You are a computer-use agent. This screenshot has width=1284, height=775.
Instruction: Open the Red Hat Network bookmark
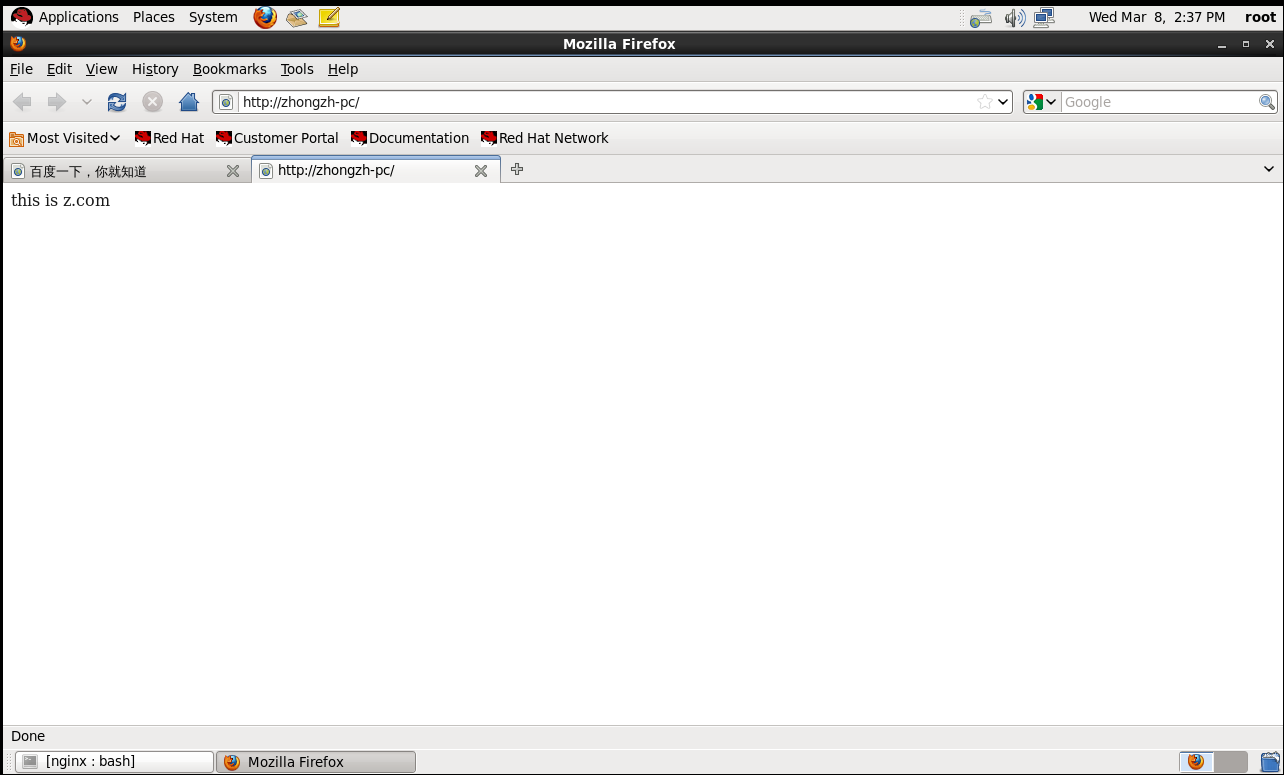[x=544, y=138]
